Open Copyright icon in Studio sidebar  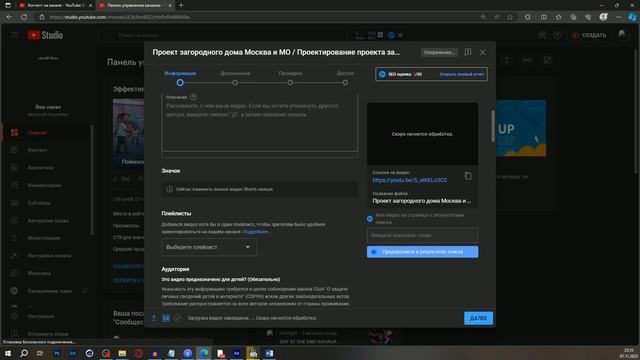click(14, 220)
